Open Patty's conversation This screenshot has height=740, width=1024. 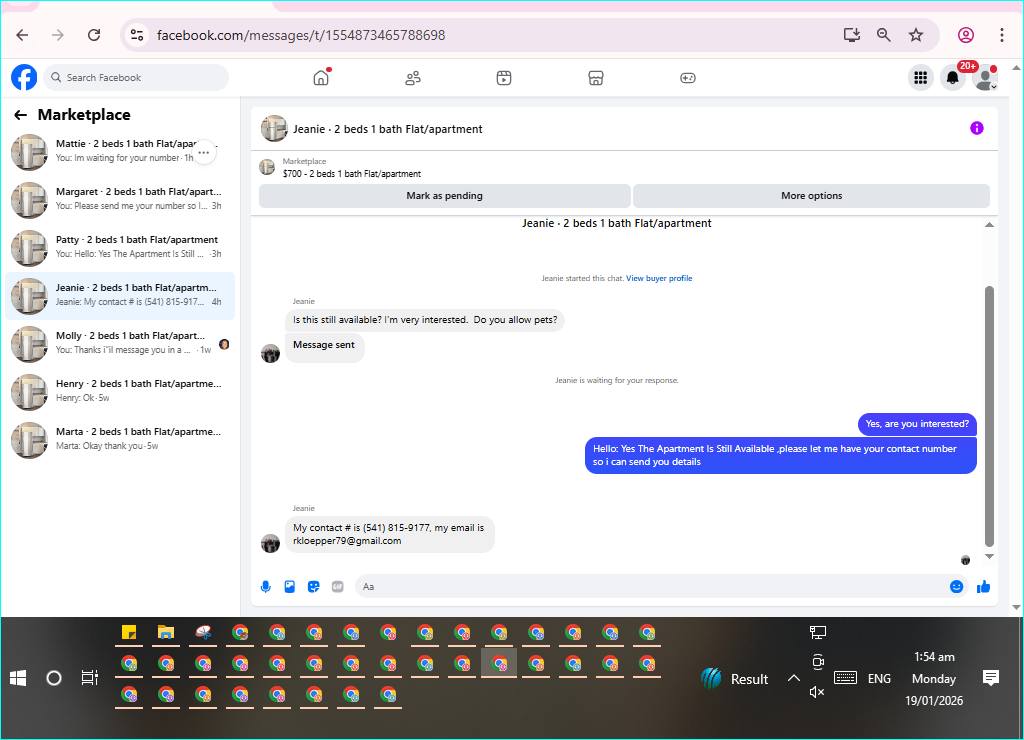click(120, 248)
